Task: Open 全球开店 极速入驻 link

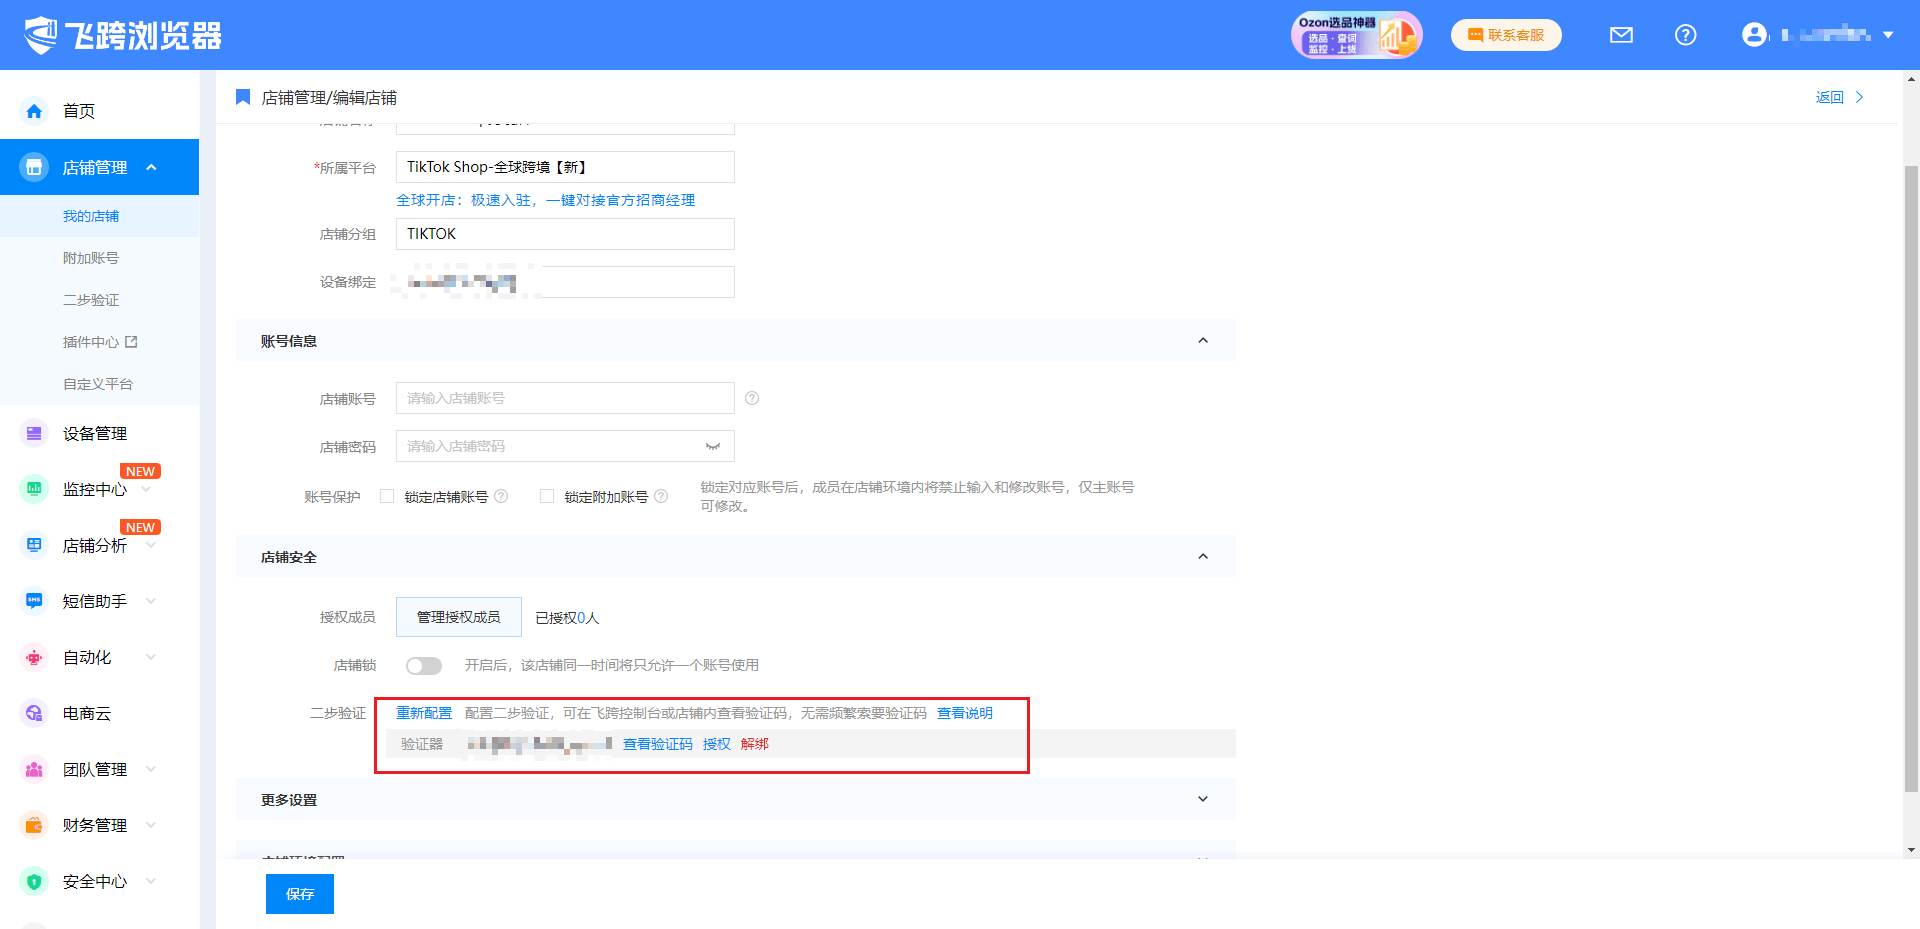Action: [x=545, y=200]
